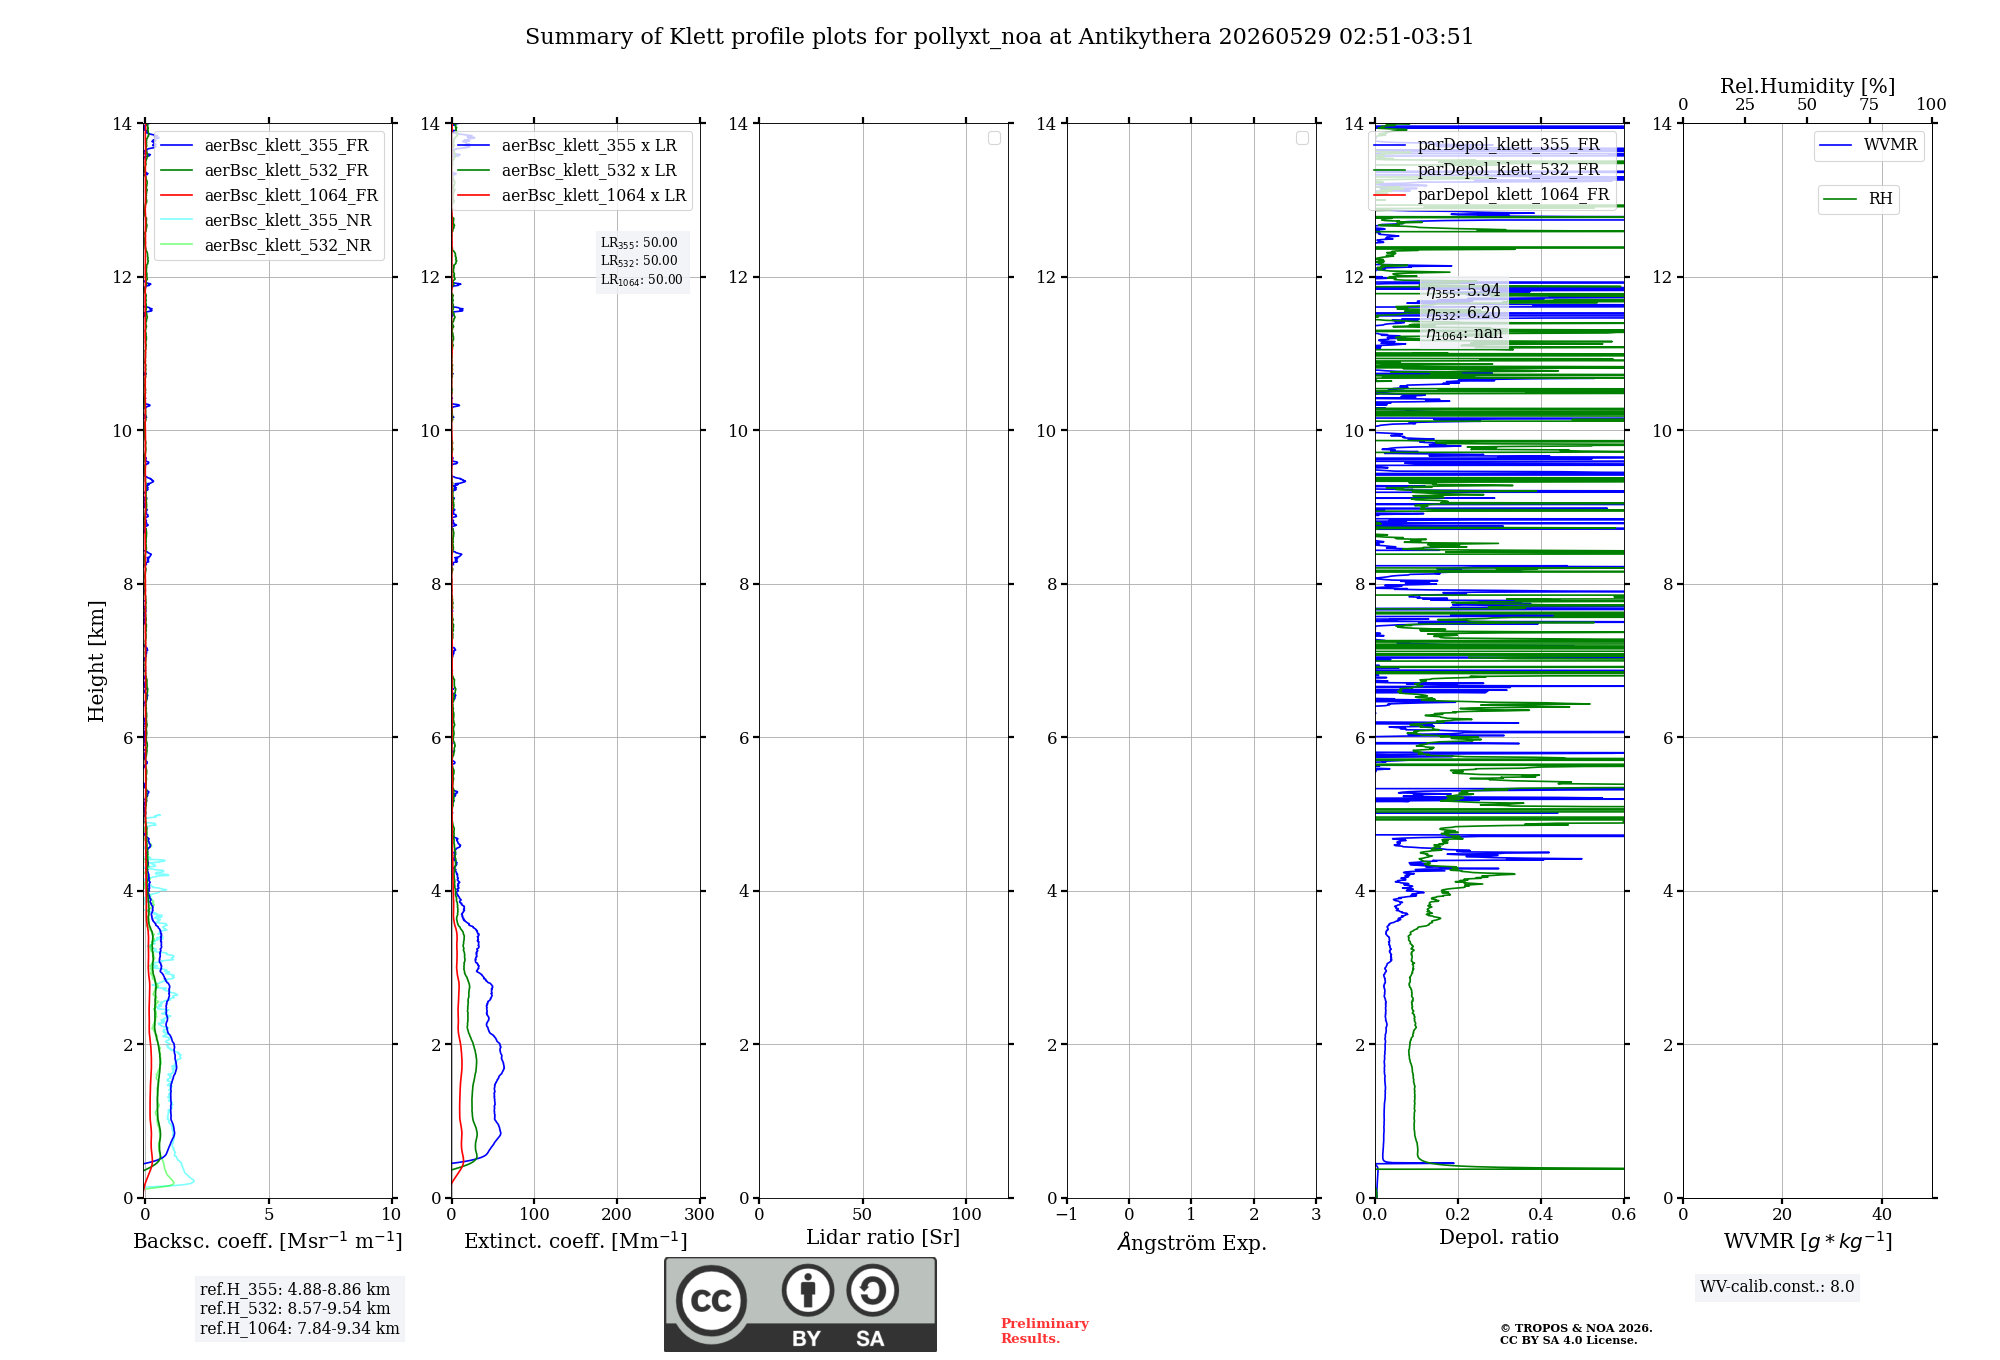Click the 'Extinct. coeff. [Mm⁻¹]' axis label
The width and height of the screenshot is (2000, 1360).
click(x=576, y=1241)
